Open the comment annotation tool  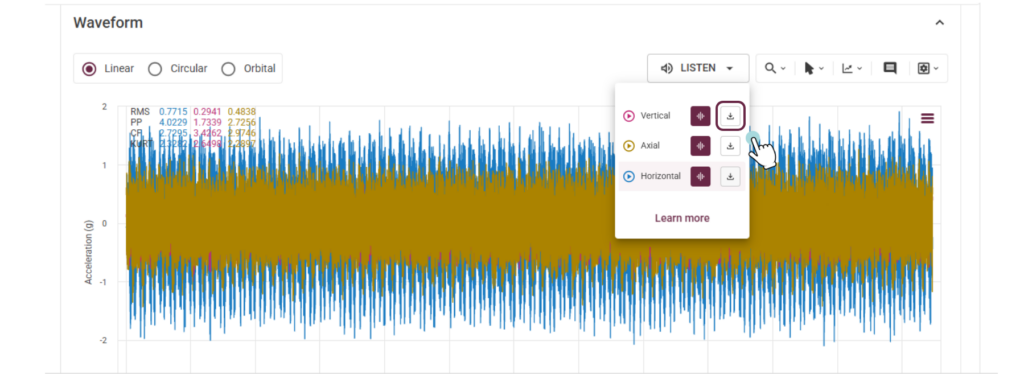(x=889, y=68)
